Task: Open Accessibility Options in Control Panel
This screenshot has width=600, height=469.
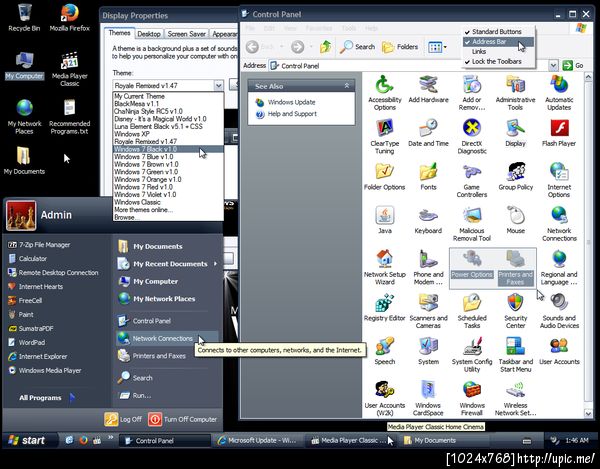Action: coord(385,93)
